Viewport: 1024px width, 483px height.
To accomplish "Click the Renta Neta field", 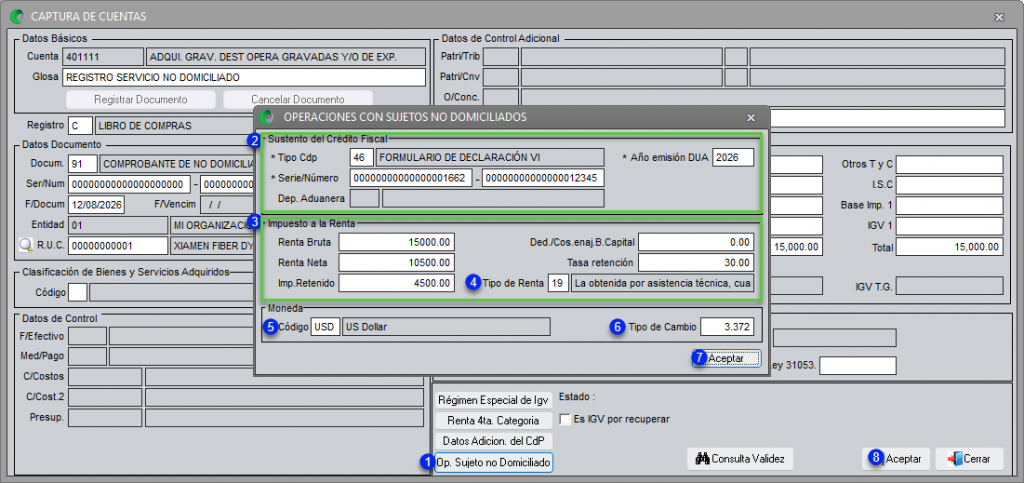I will tap(396, 263).
